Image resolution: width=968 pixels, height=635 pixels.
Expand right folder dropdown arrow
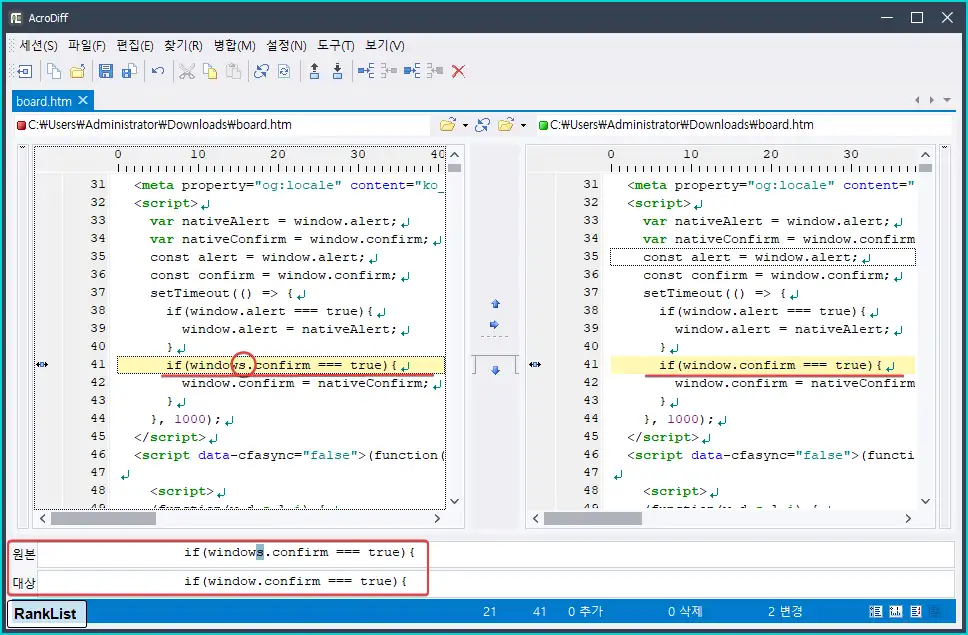pyautogui.click(x=524, y=125)
